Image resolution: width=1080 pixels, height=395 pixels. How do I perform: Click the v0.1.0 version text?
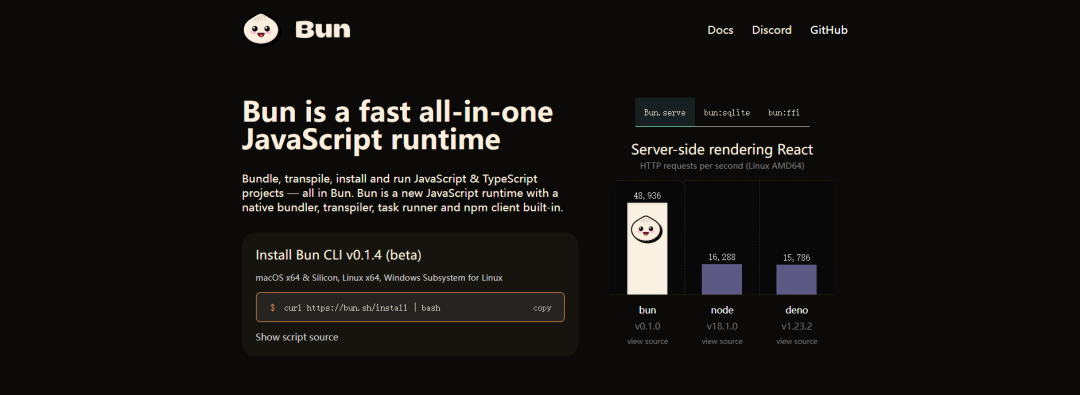(x=647, y=326)
